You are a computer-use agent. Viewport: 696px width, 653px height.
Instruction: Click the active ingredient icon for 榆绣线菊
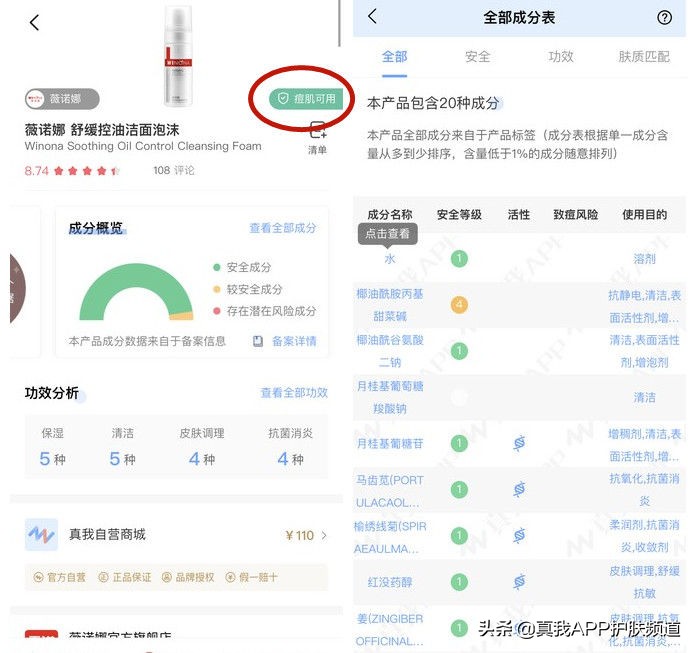tap(519, 536)
